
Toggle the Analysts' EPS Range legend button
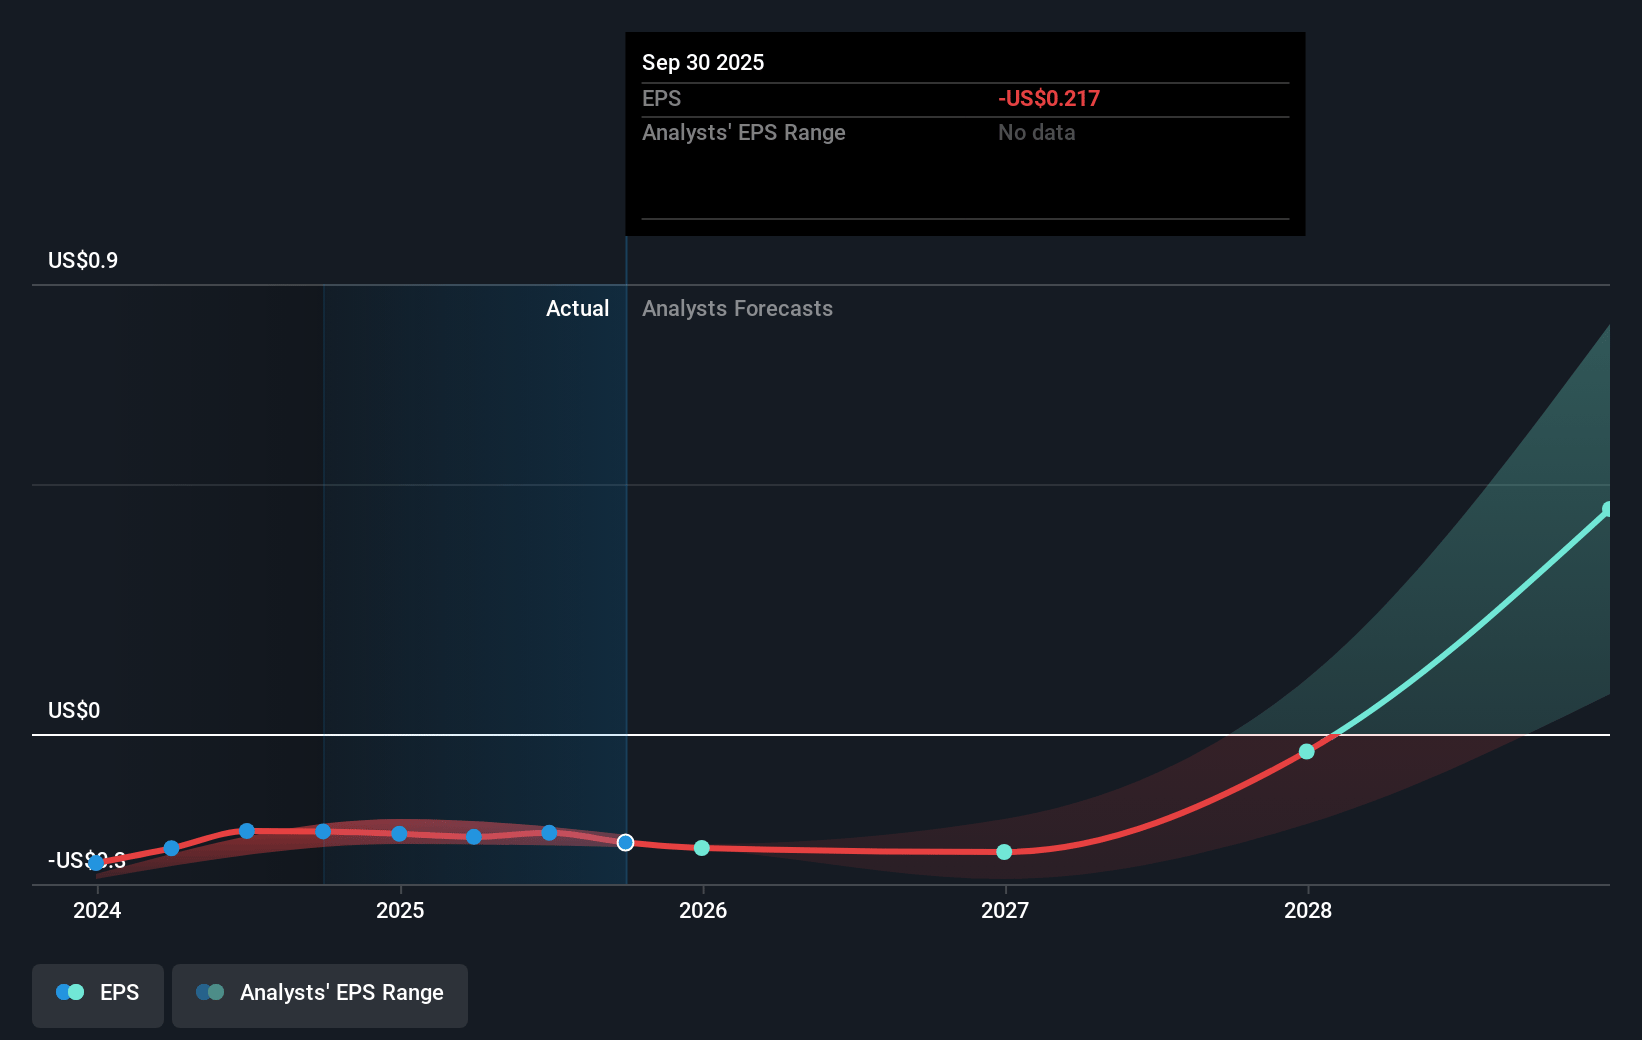(x=319, y=993)
